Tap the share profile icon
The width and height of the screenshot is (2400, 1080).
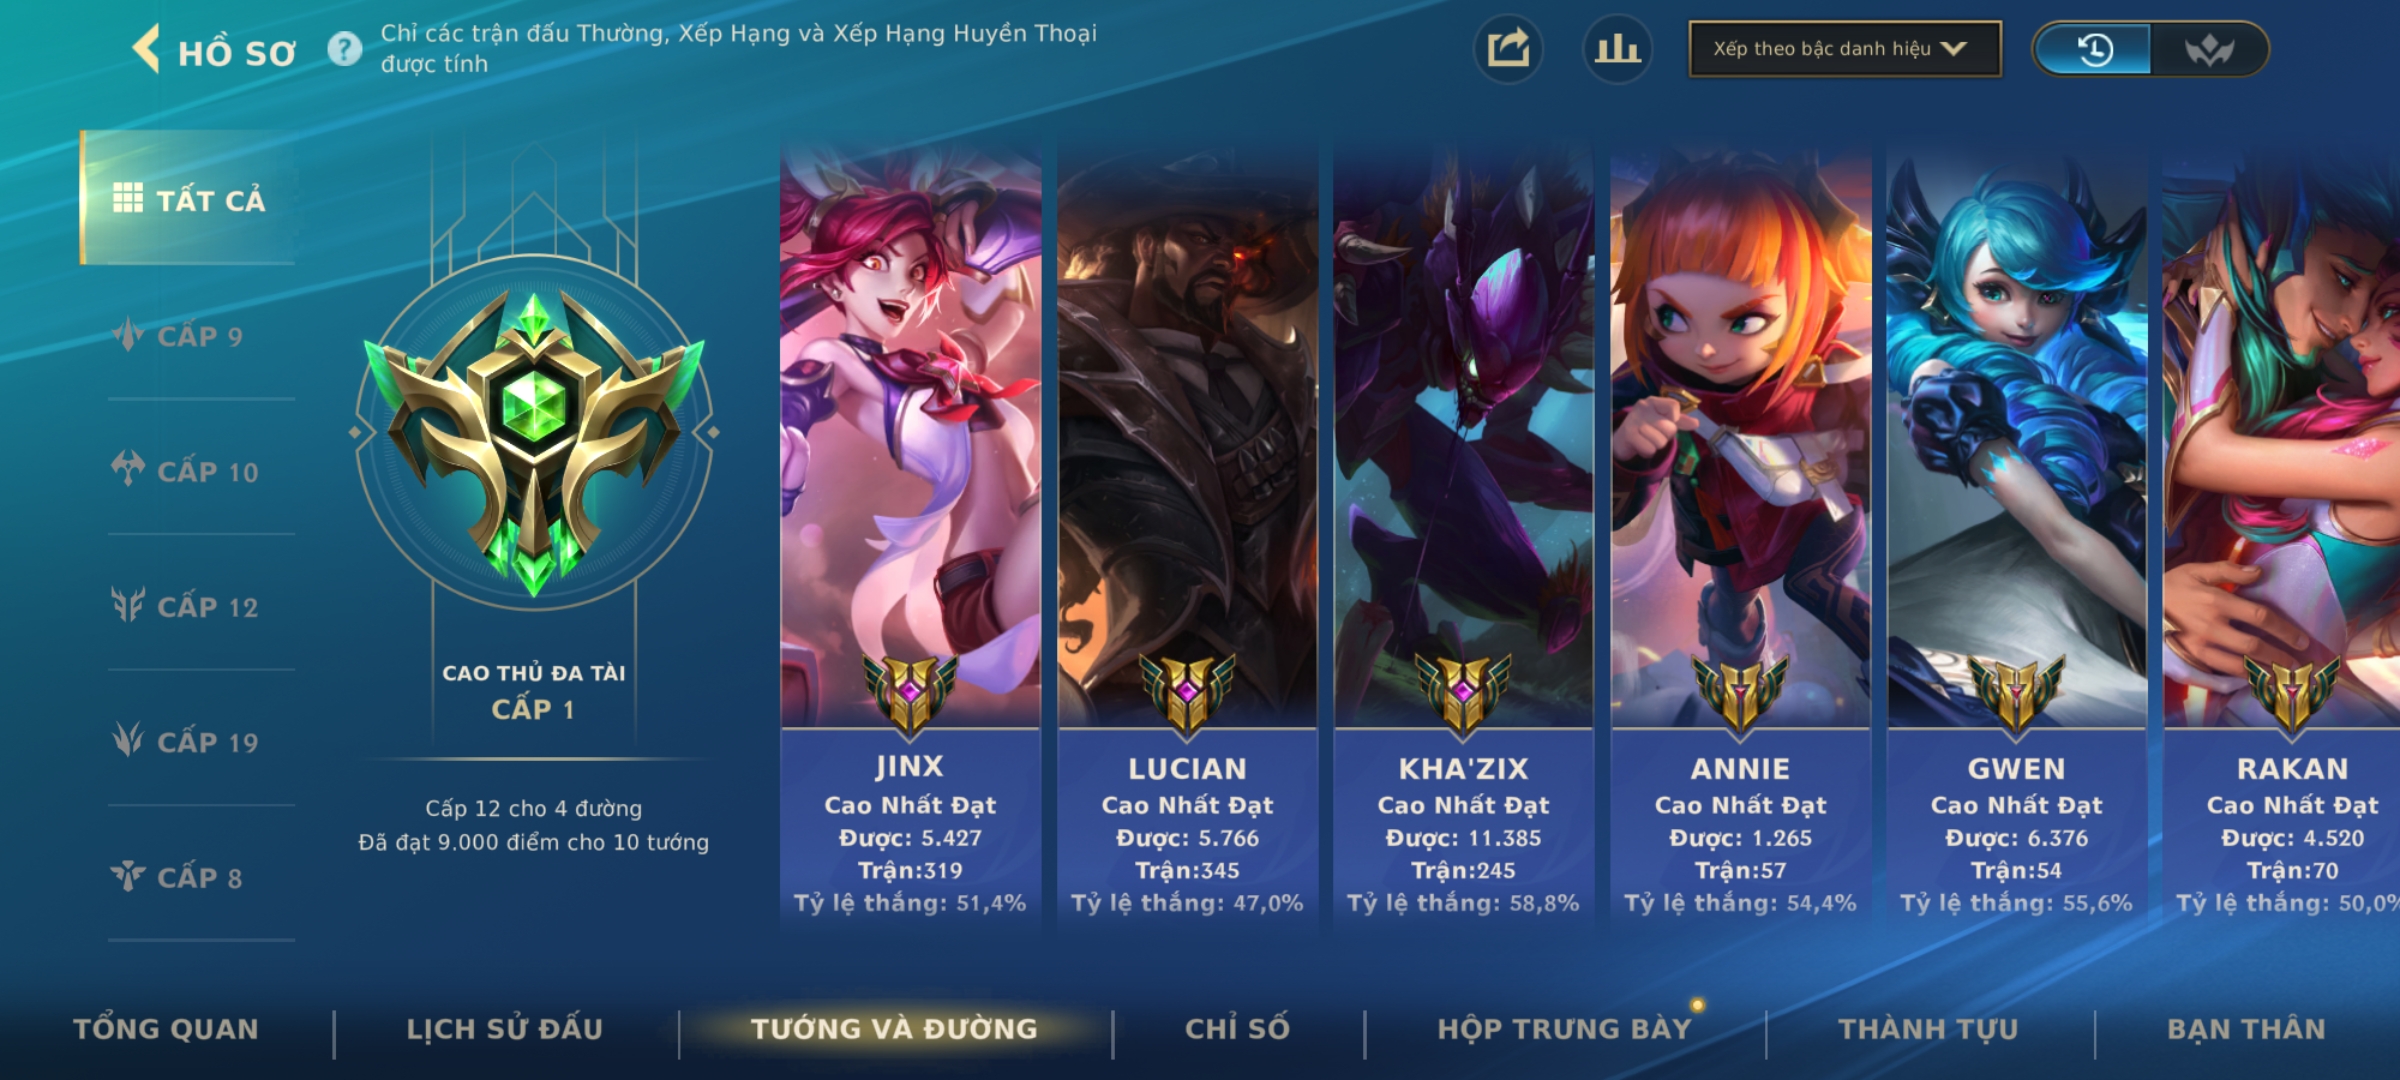1508,49
